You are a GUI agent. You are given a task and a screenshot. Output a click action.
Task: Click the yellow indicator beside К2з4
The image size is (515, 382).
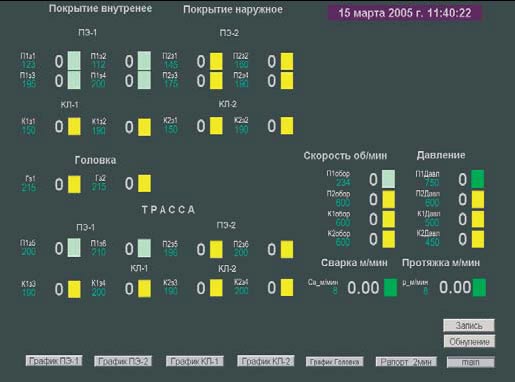click(287, 288)
